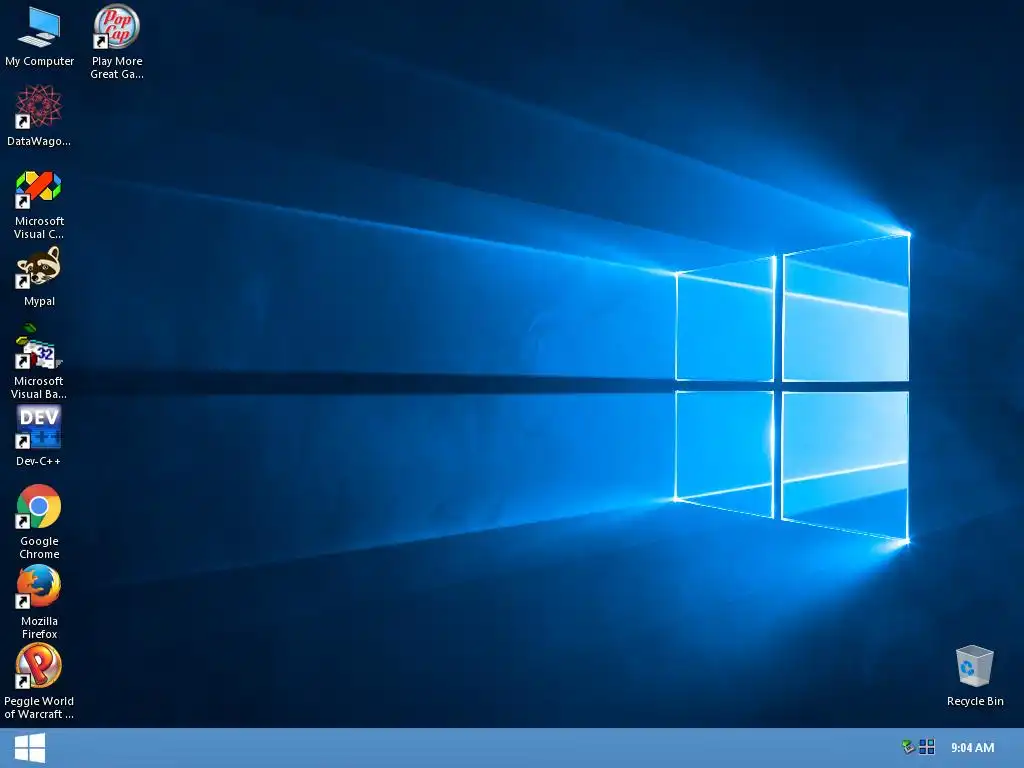Open the Dev-C++ desktop icon
The height and width of the screenshot is (768, 1024).
(39, 427)
